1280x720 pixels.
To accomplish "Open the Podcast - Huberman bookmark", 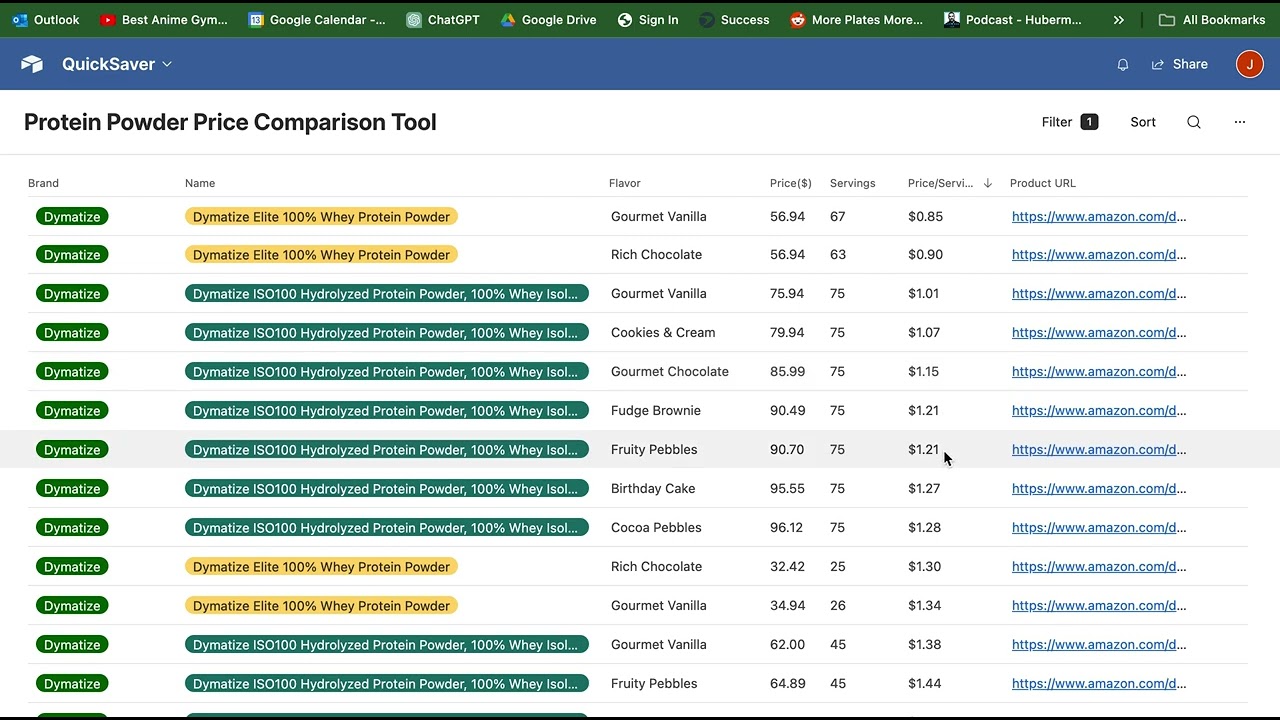I will pyautogui.click(x=1012, y=19).
